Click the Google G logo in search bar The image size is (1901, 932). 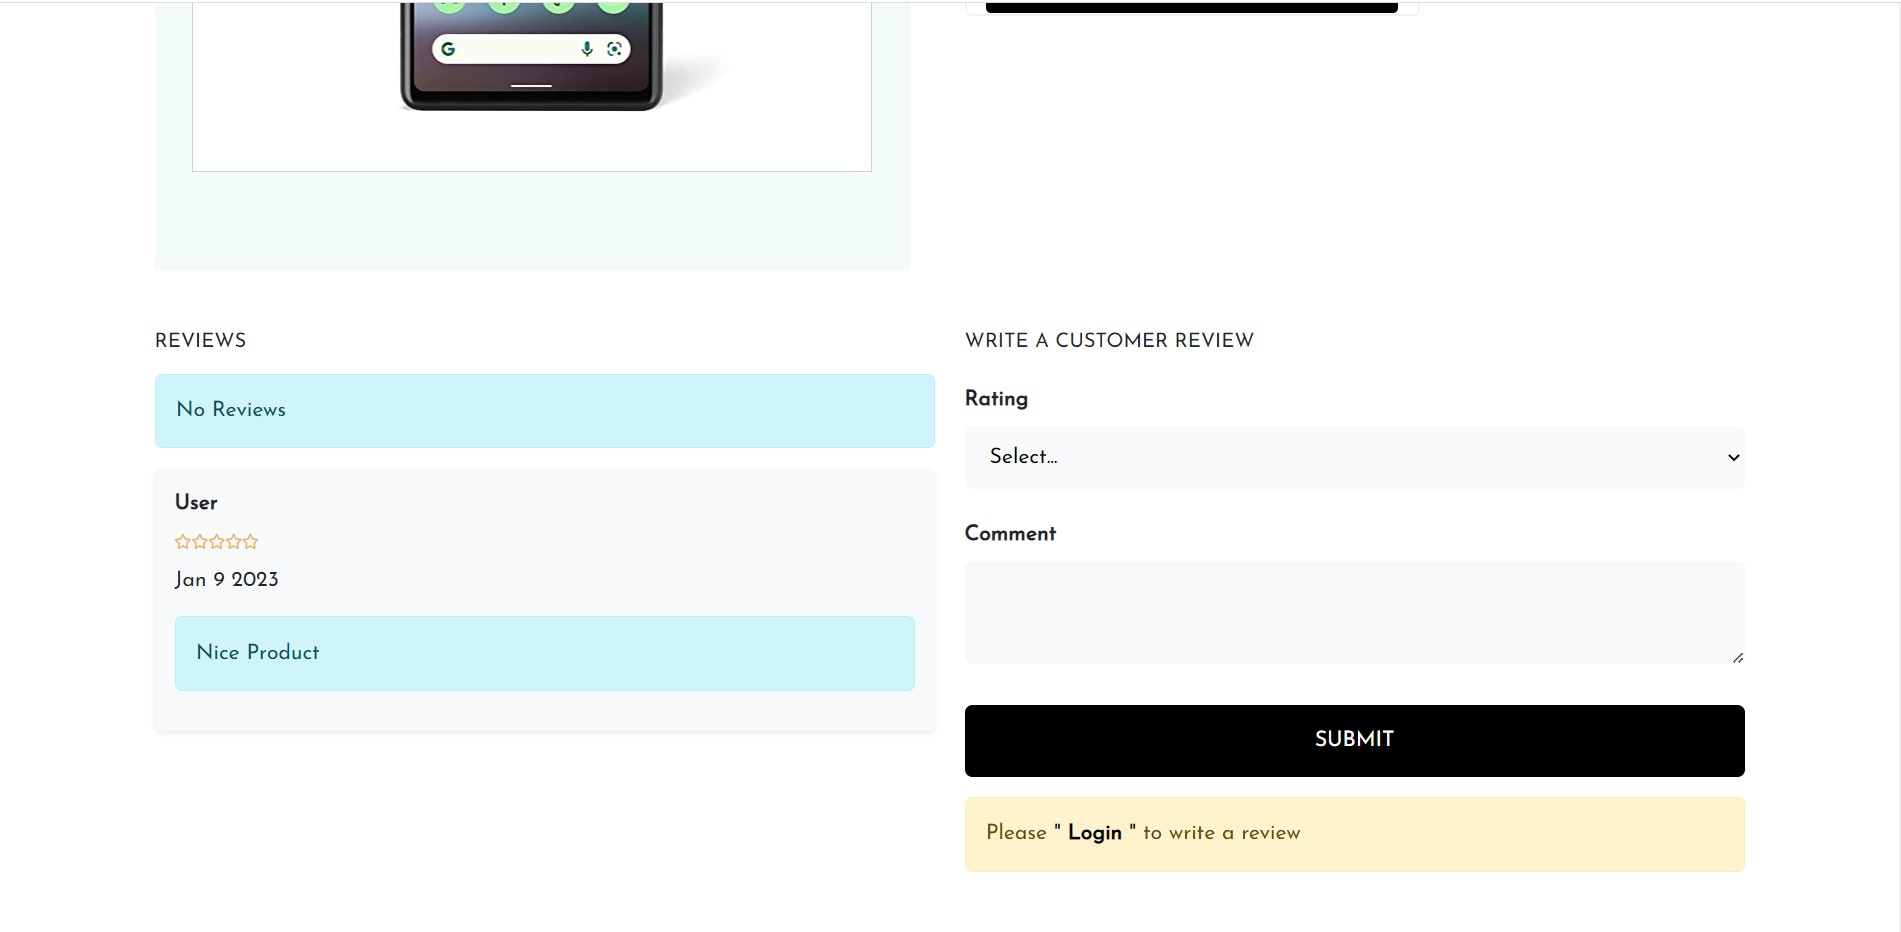tap(449, 49)
